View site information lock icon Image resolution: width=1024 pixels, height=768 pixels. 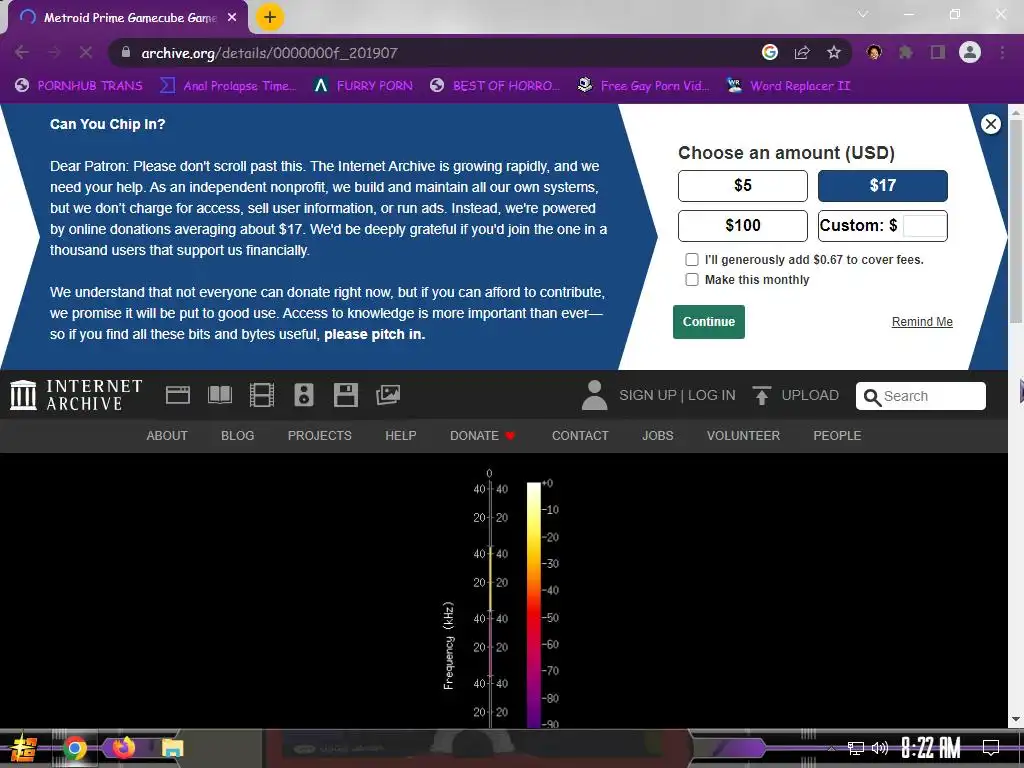point(127,52)
